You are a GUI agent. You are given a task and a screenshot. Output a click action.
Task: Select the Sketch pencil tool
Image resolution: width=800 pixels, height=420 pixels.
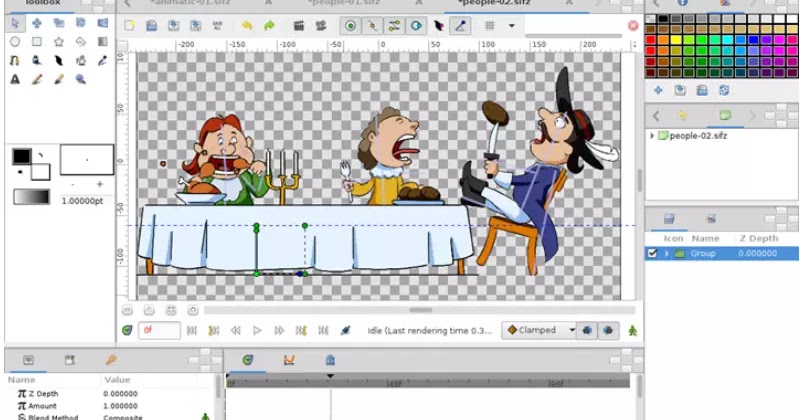(x=37, y=80)
